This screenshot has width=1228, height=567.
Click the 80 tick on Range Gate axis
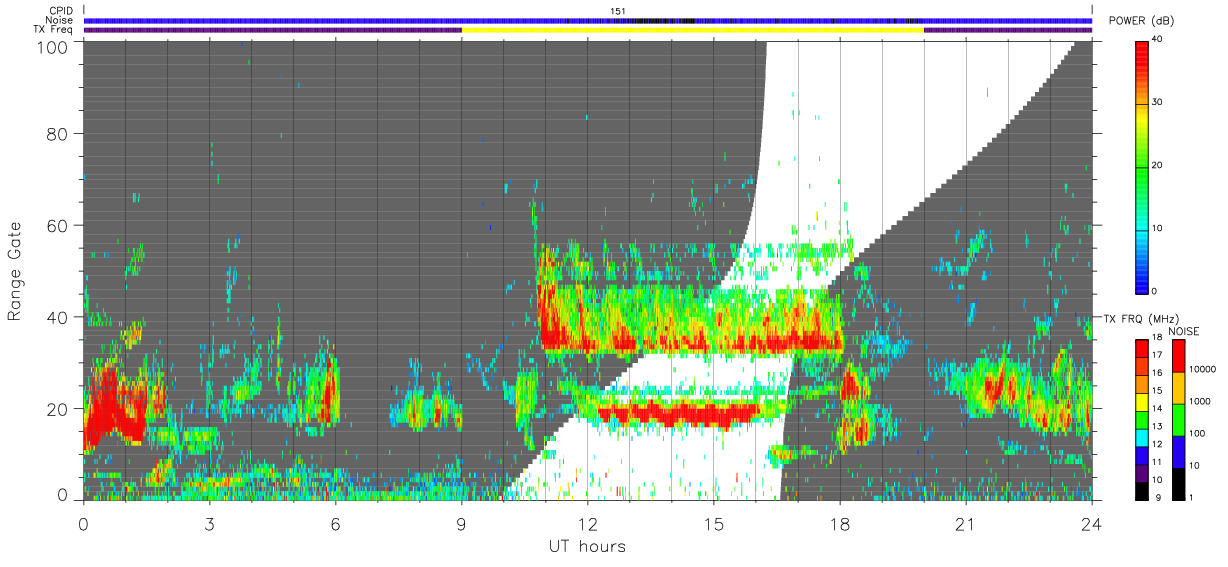[x=57, y=133]
